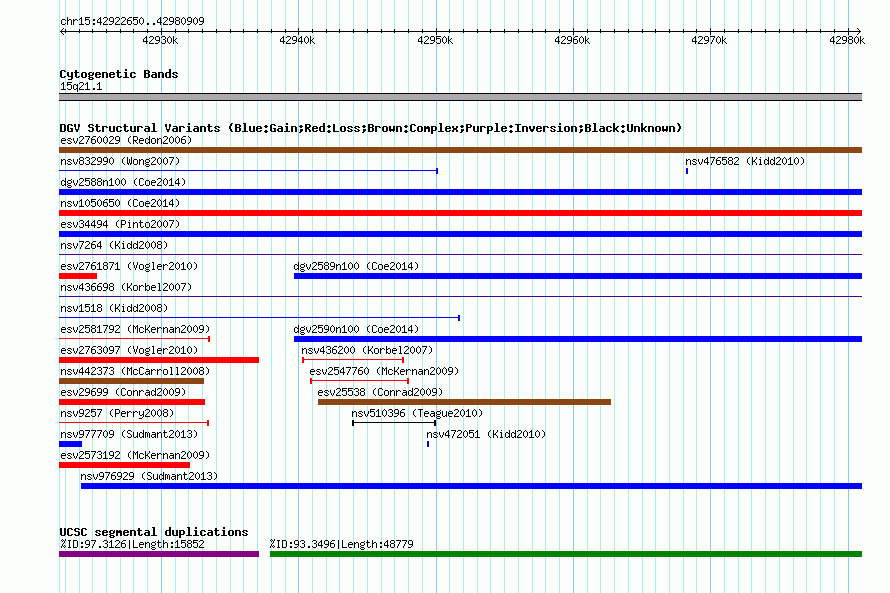The width and height of the screenshot is (890, 593).
Task: Click the nsv442373 (McCarroll2008) label
Action: [135, 371]
